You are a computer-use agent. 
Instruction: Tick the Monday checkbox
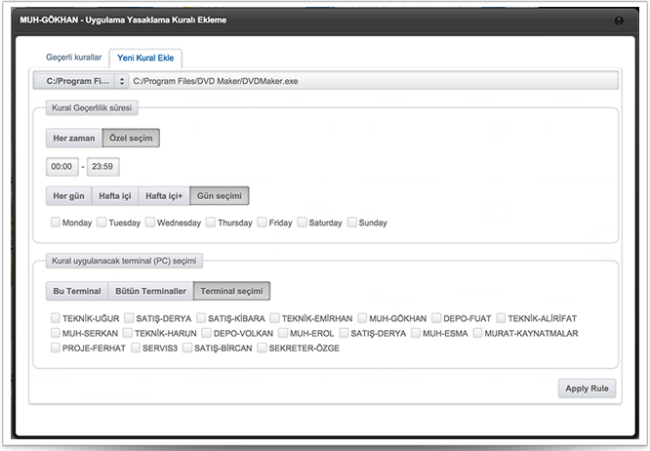pyautogui.click(x=56, y=223)
